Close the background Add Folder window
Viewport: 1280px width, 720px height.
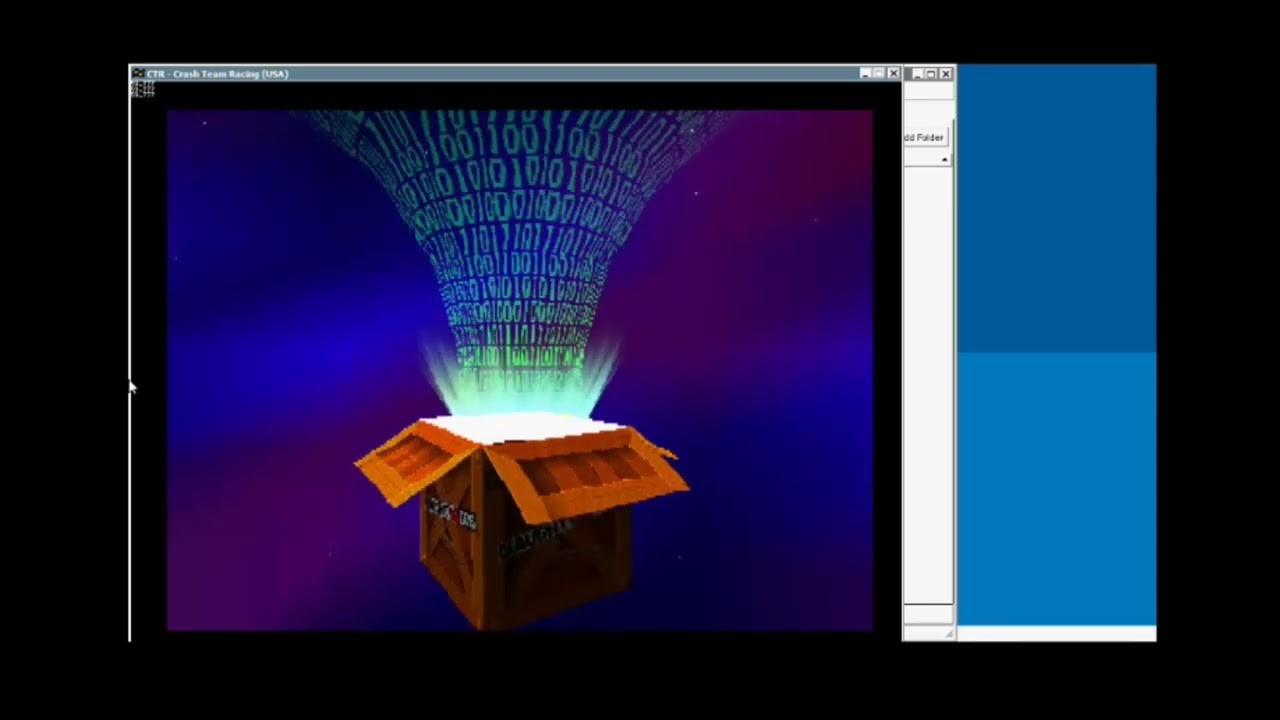tap(945, 74)
